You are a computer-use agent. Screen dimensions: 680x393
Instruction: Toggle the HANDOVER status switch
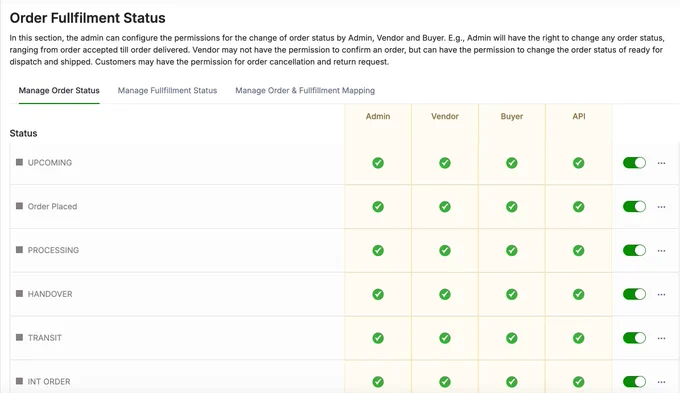[634, 294]
